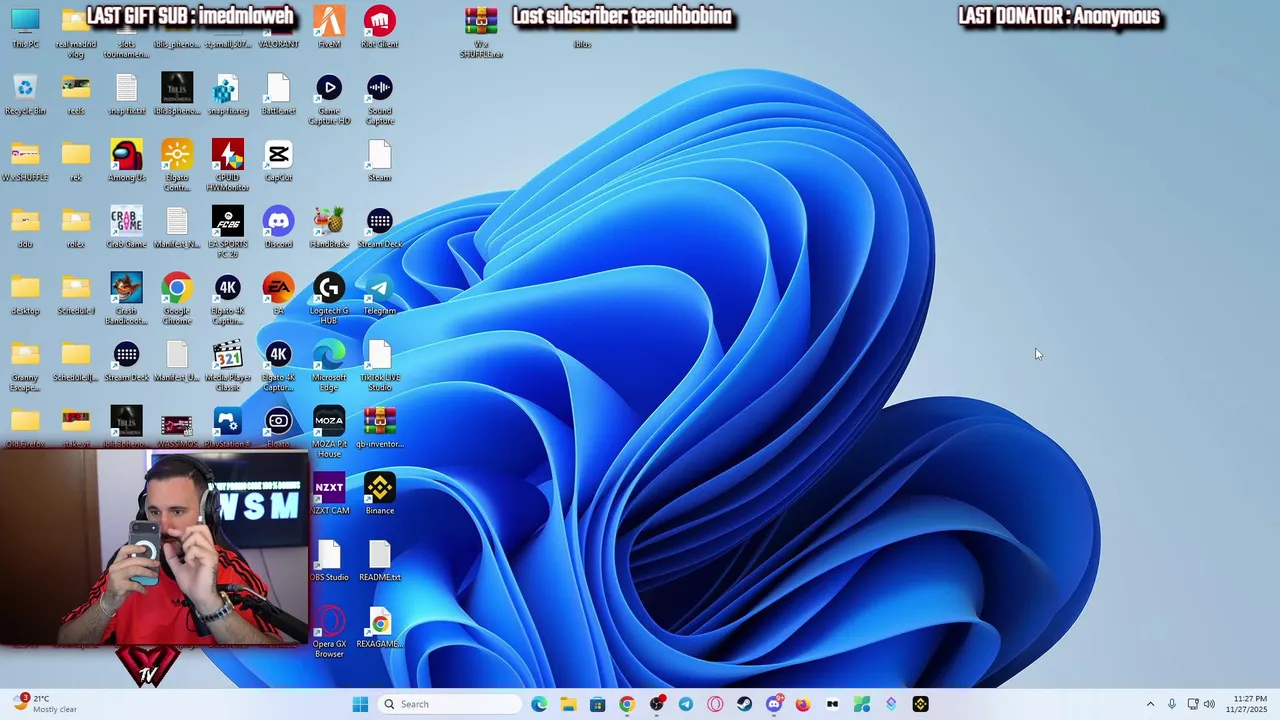This screenshot has height=720, width=1280.
Task: Select the REXAGAME Chrome shortcut
Action: (379, 628)
